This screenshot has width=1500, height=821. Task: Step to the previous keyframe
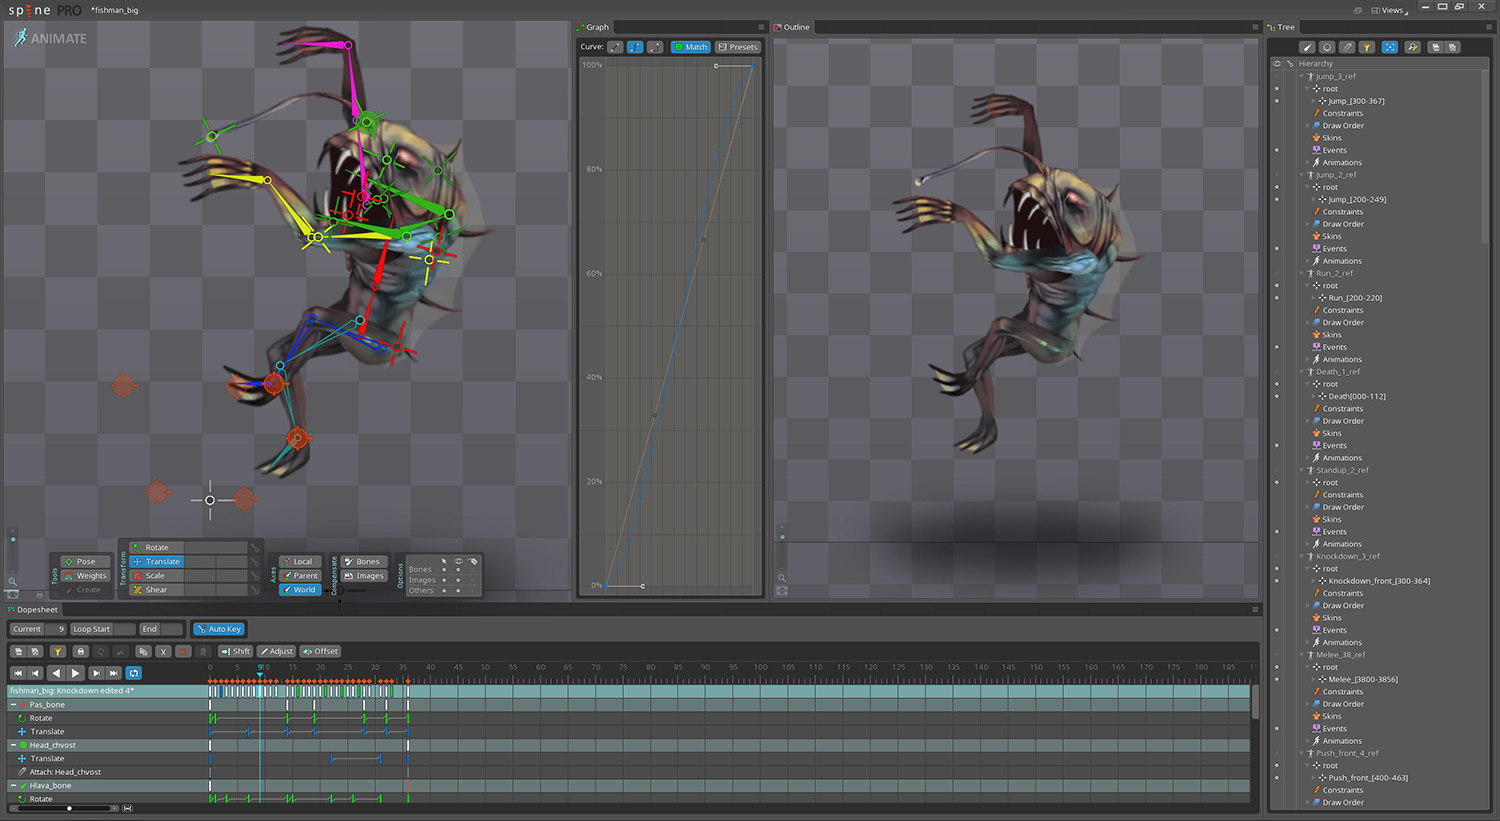36,673
